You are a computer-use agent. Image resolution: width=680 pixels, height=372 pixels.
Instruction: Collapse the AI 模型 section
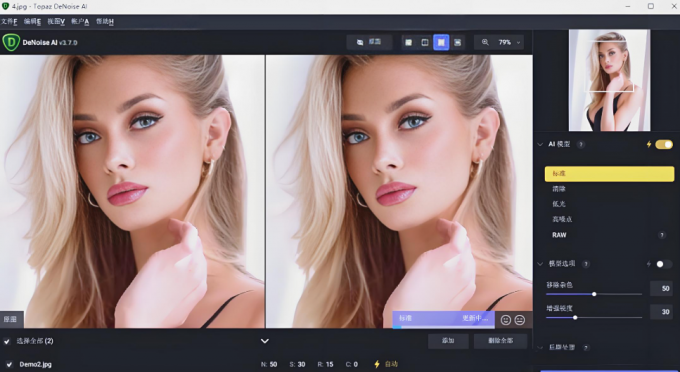pyautogui.click(x=540, y=144)
